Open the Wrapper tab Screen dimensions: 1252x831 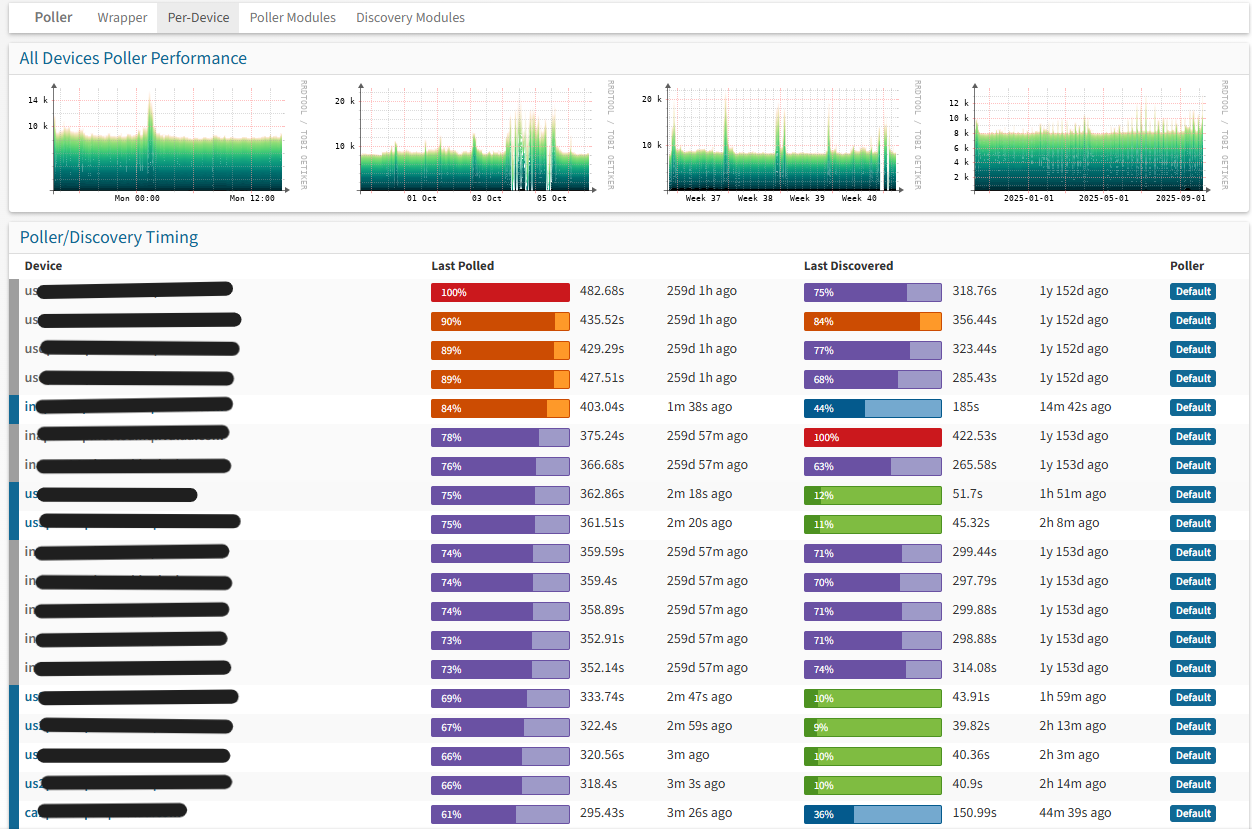point(122,17)
